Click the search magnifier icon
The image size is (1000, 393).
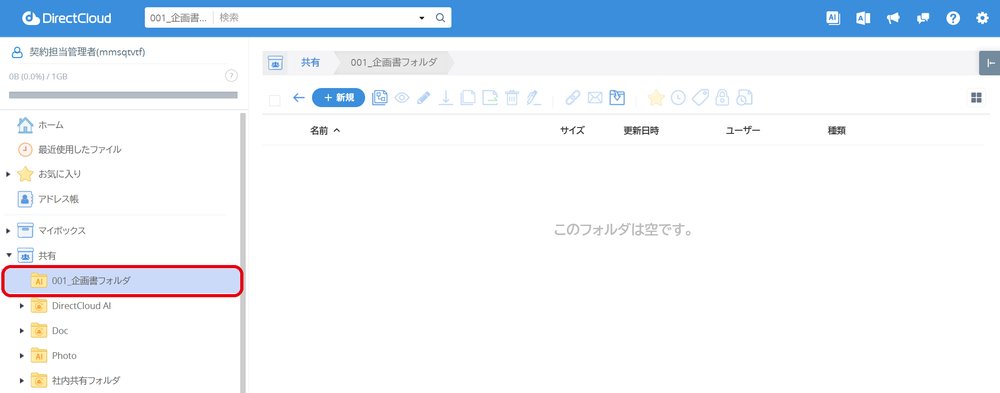pyautogui.click(x=440, y=18)
